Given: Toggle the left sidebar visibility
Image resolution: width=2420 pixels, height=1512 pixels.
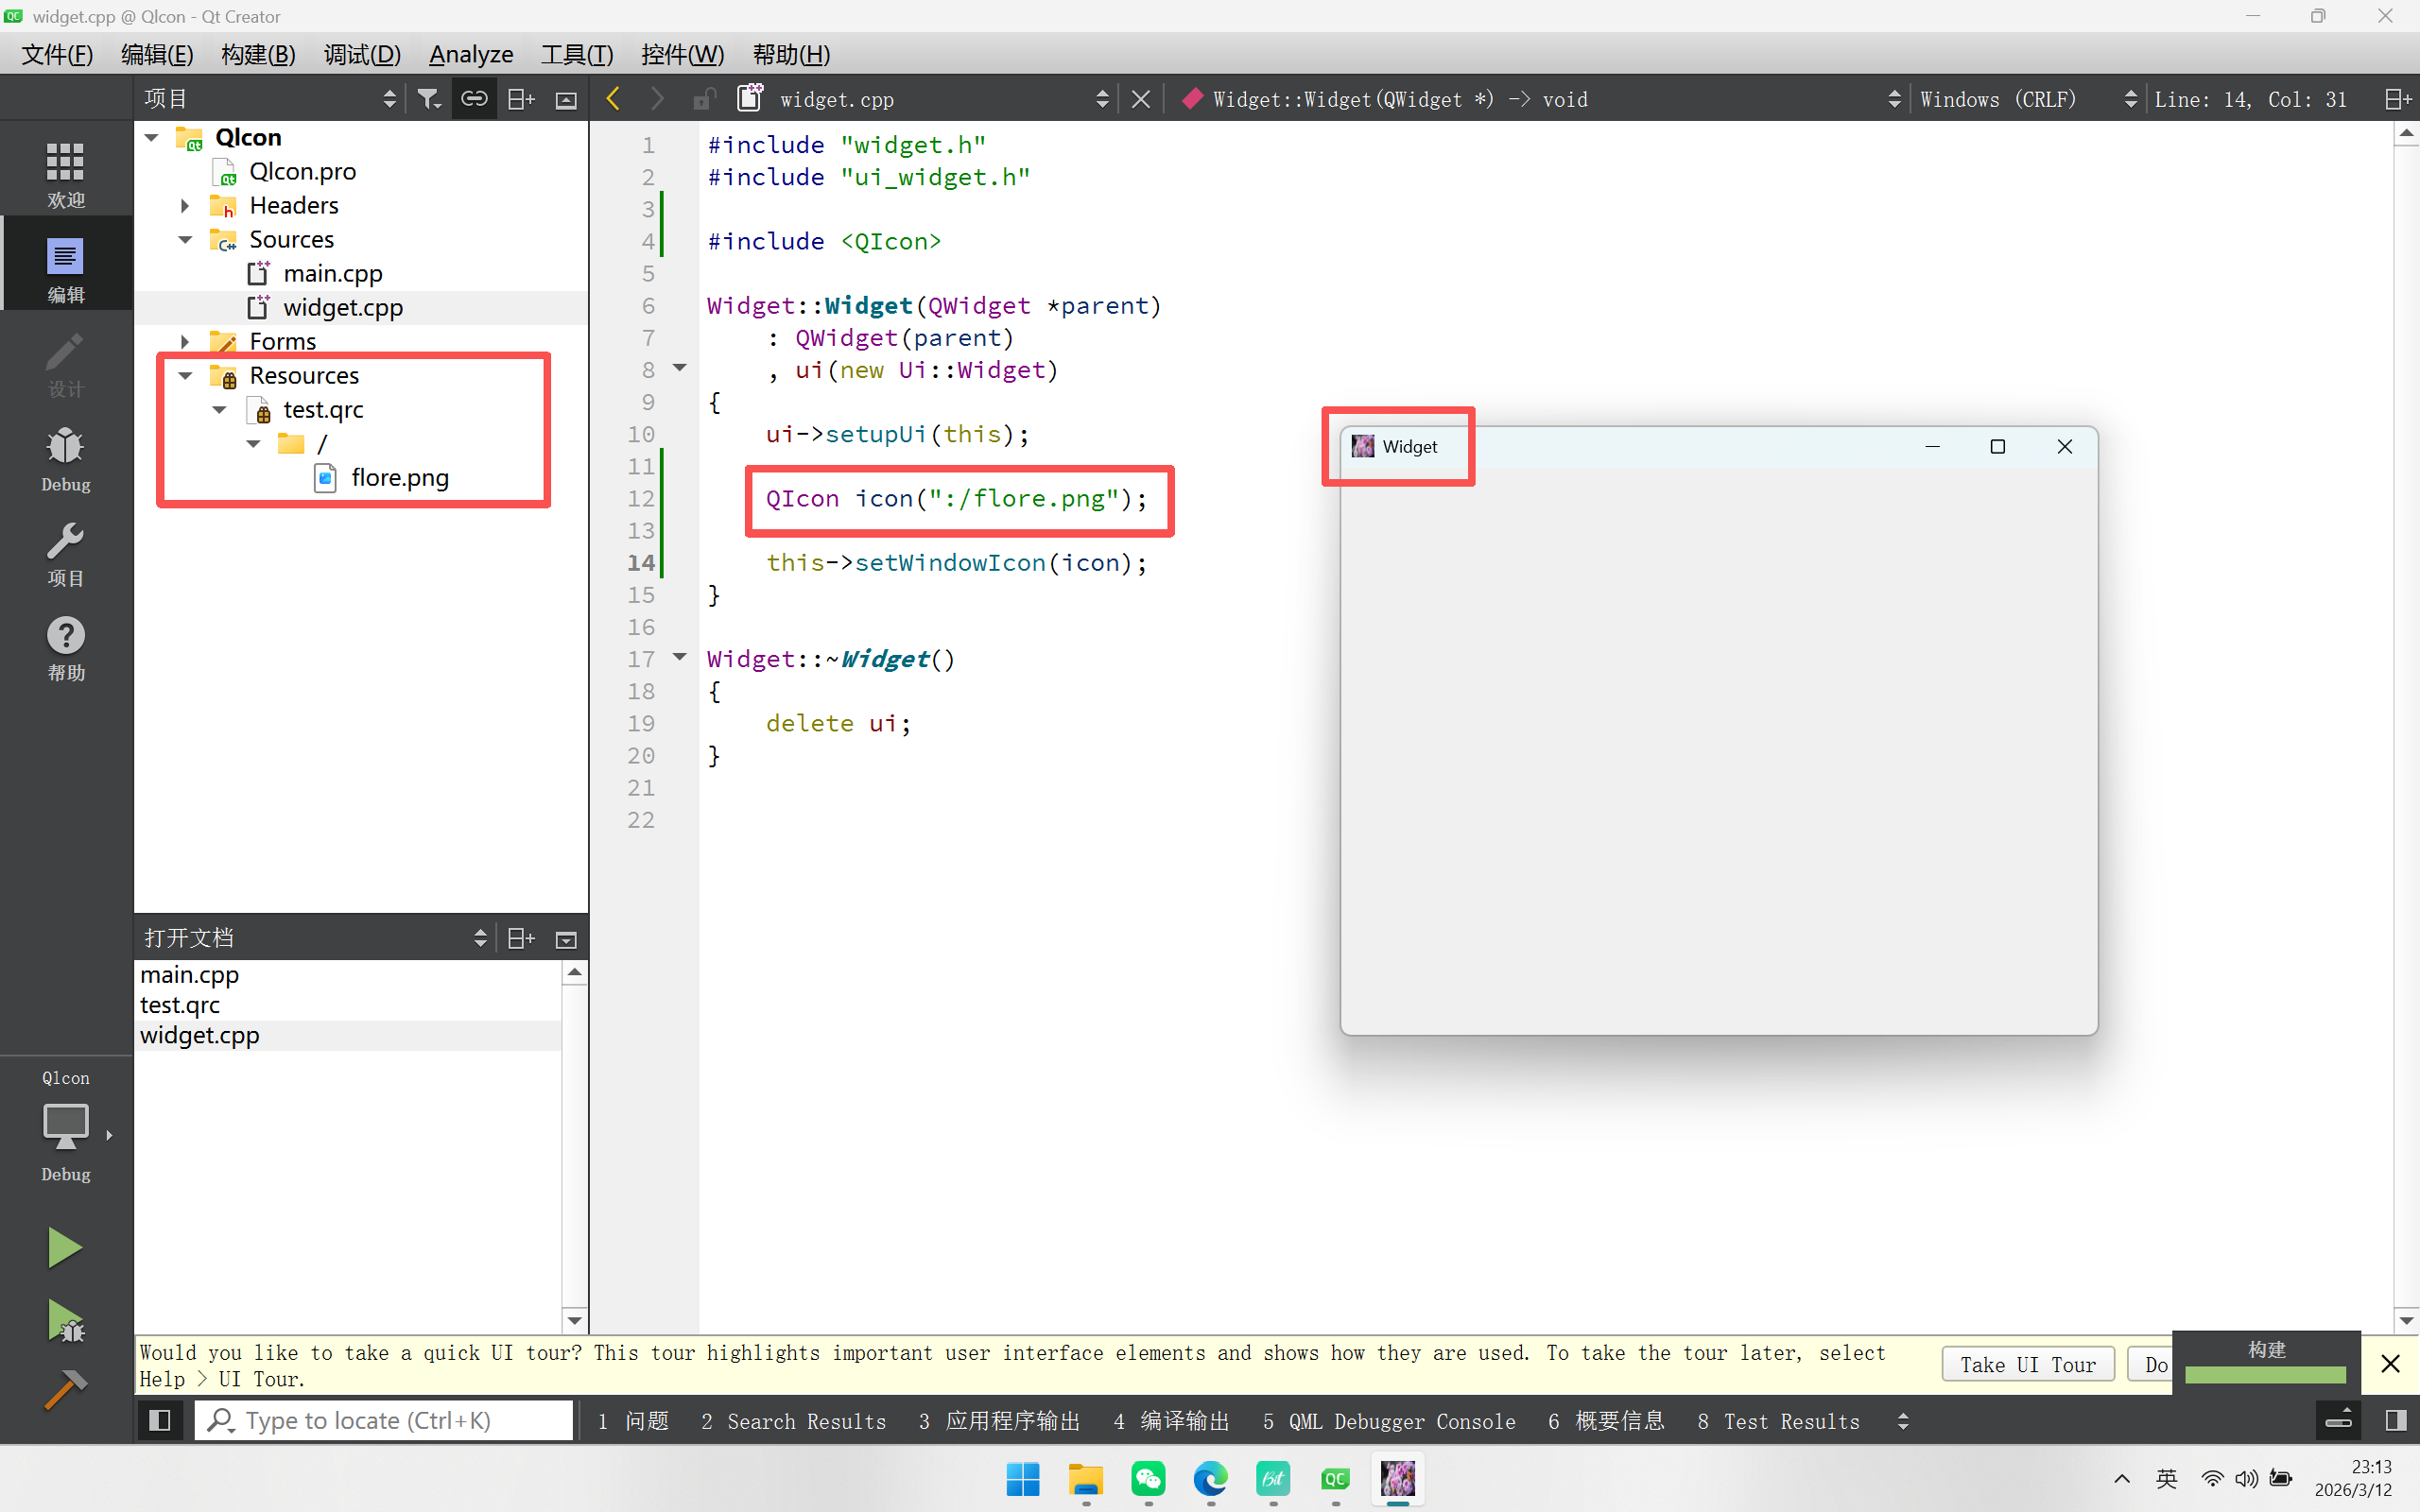Looking at the screenshot, I should 159,1421.
